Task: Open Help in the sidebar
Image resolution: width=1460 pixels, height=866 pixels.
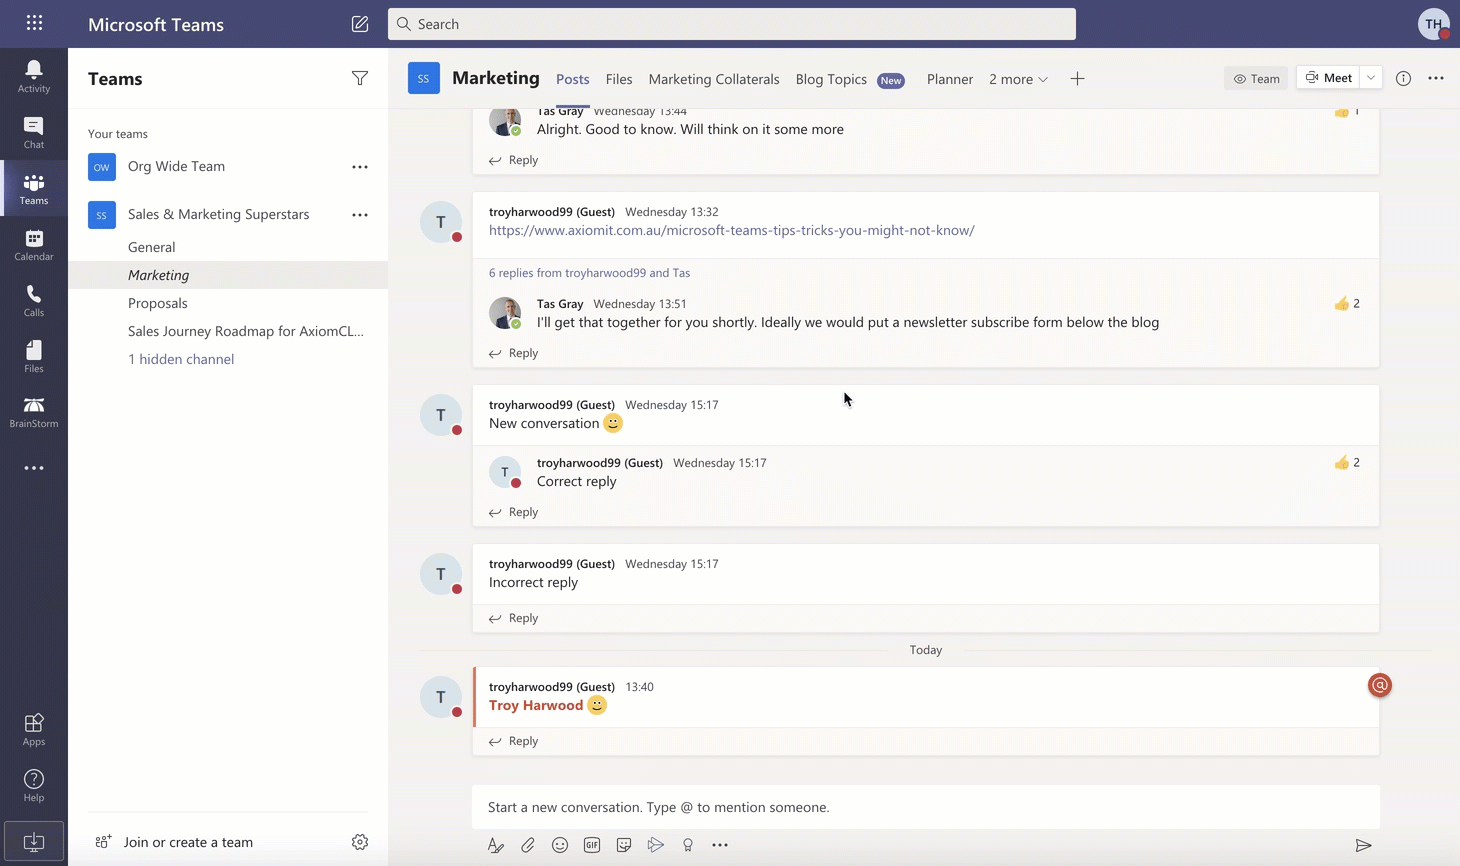Action: (34, 786)
